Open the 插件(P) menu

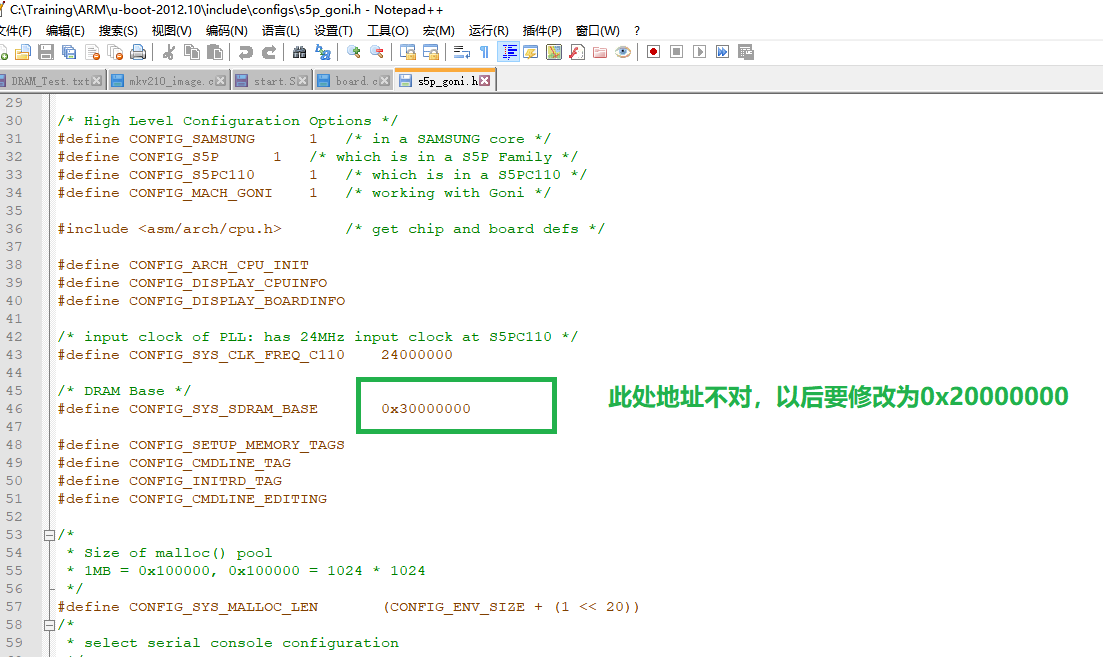pos(542,31)
